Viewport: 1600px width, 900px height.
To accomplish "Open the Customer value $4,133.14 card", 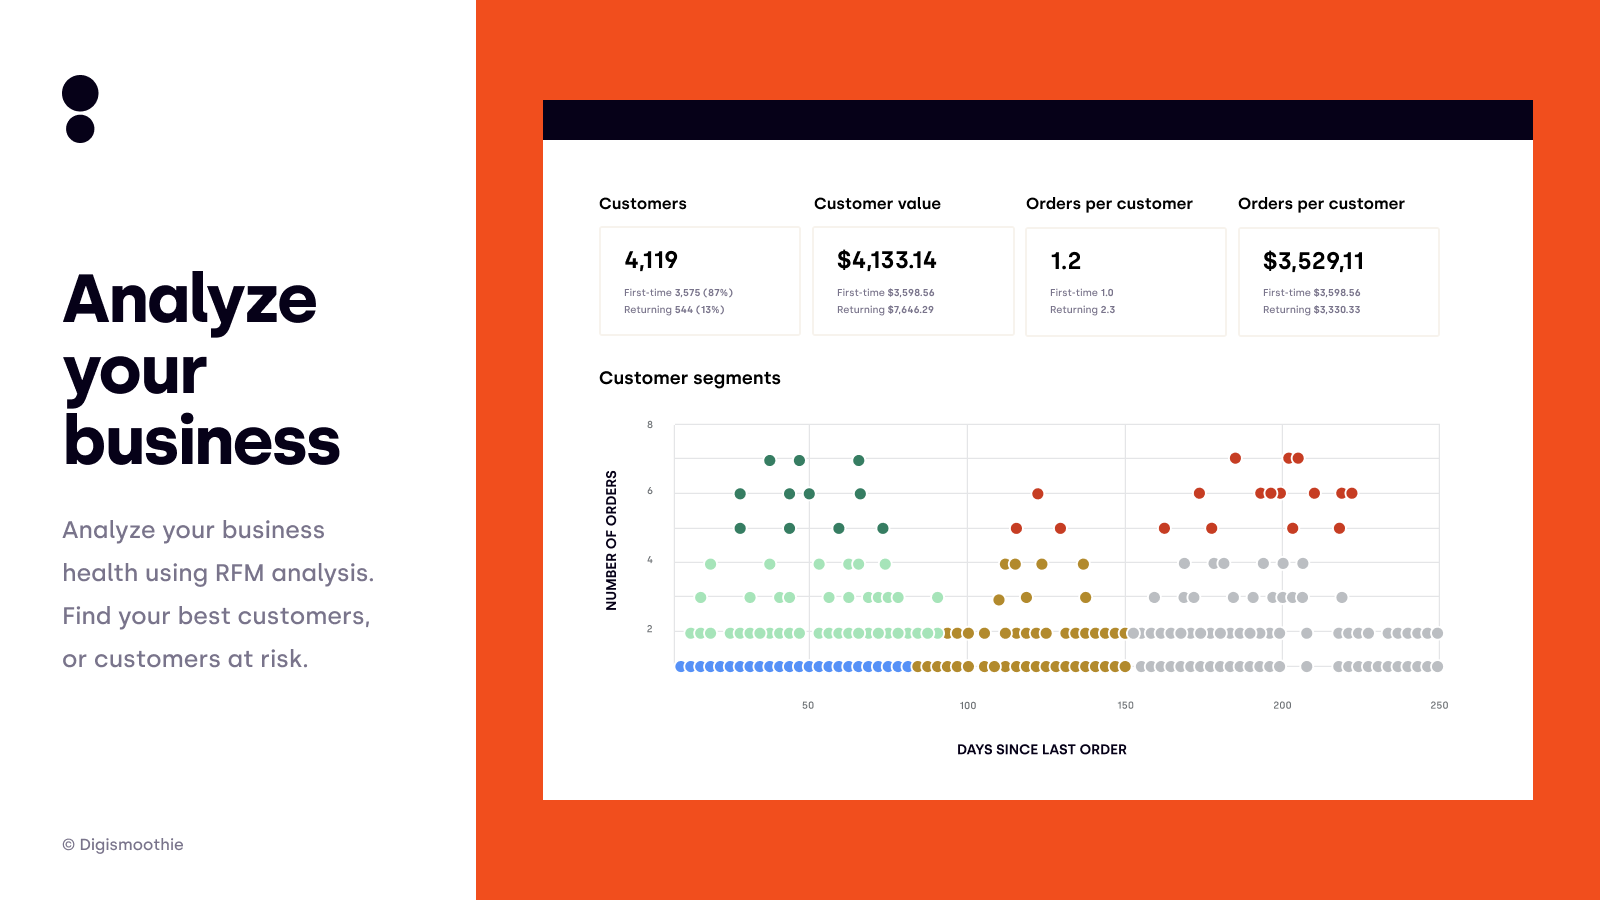I will [913, 281].
